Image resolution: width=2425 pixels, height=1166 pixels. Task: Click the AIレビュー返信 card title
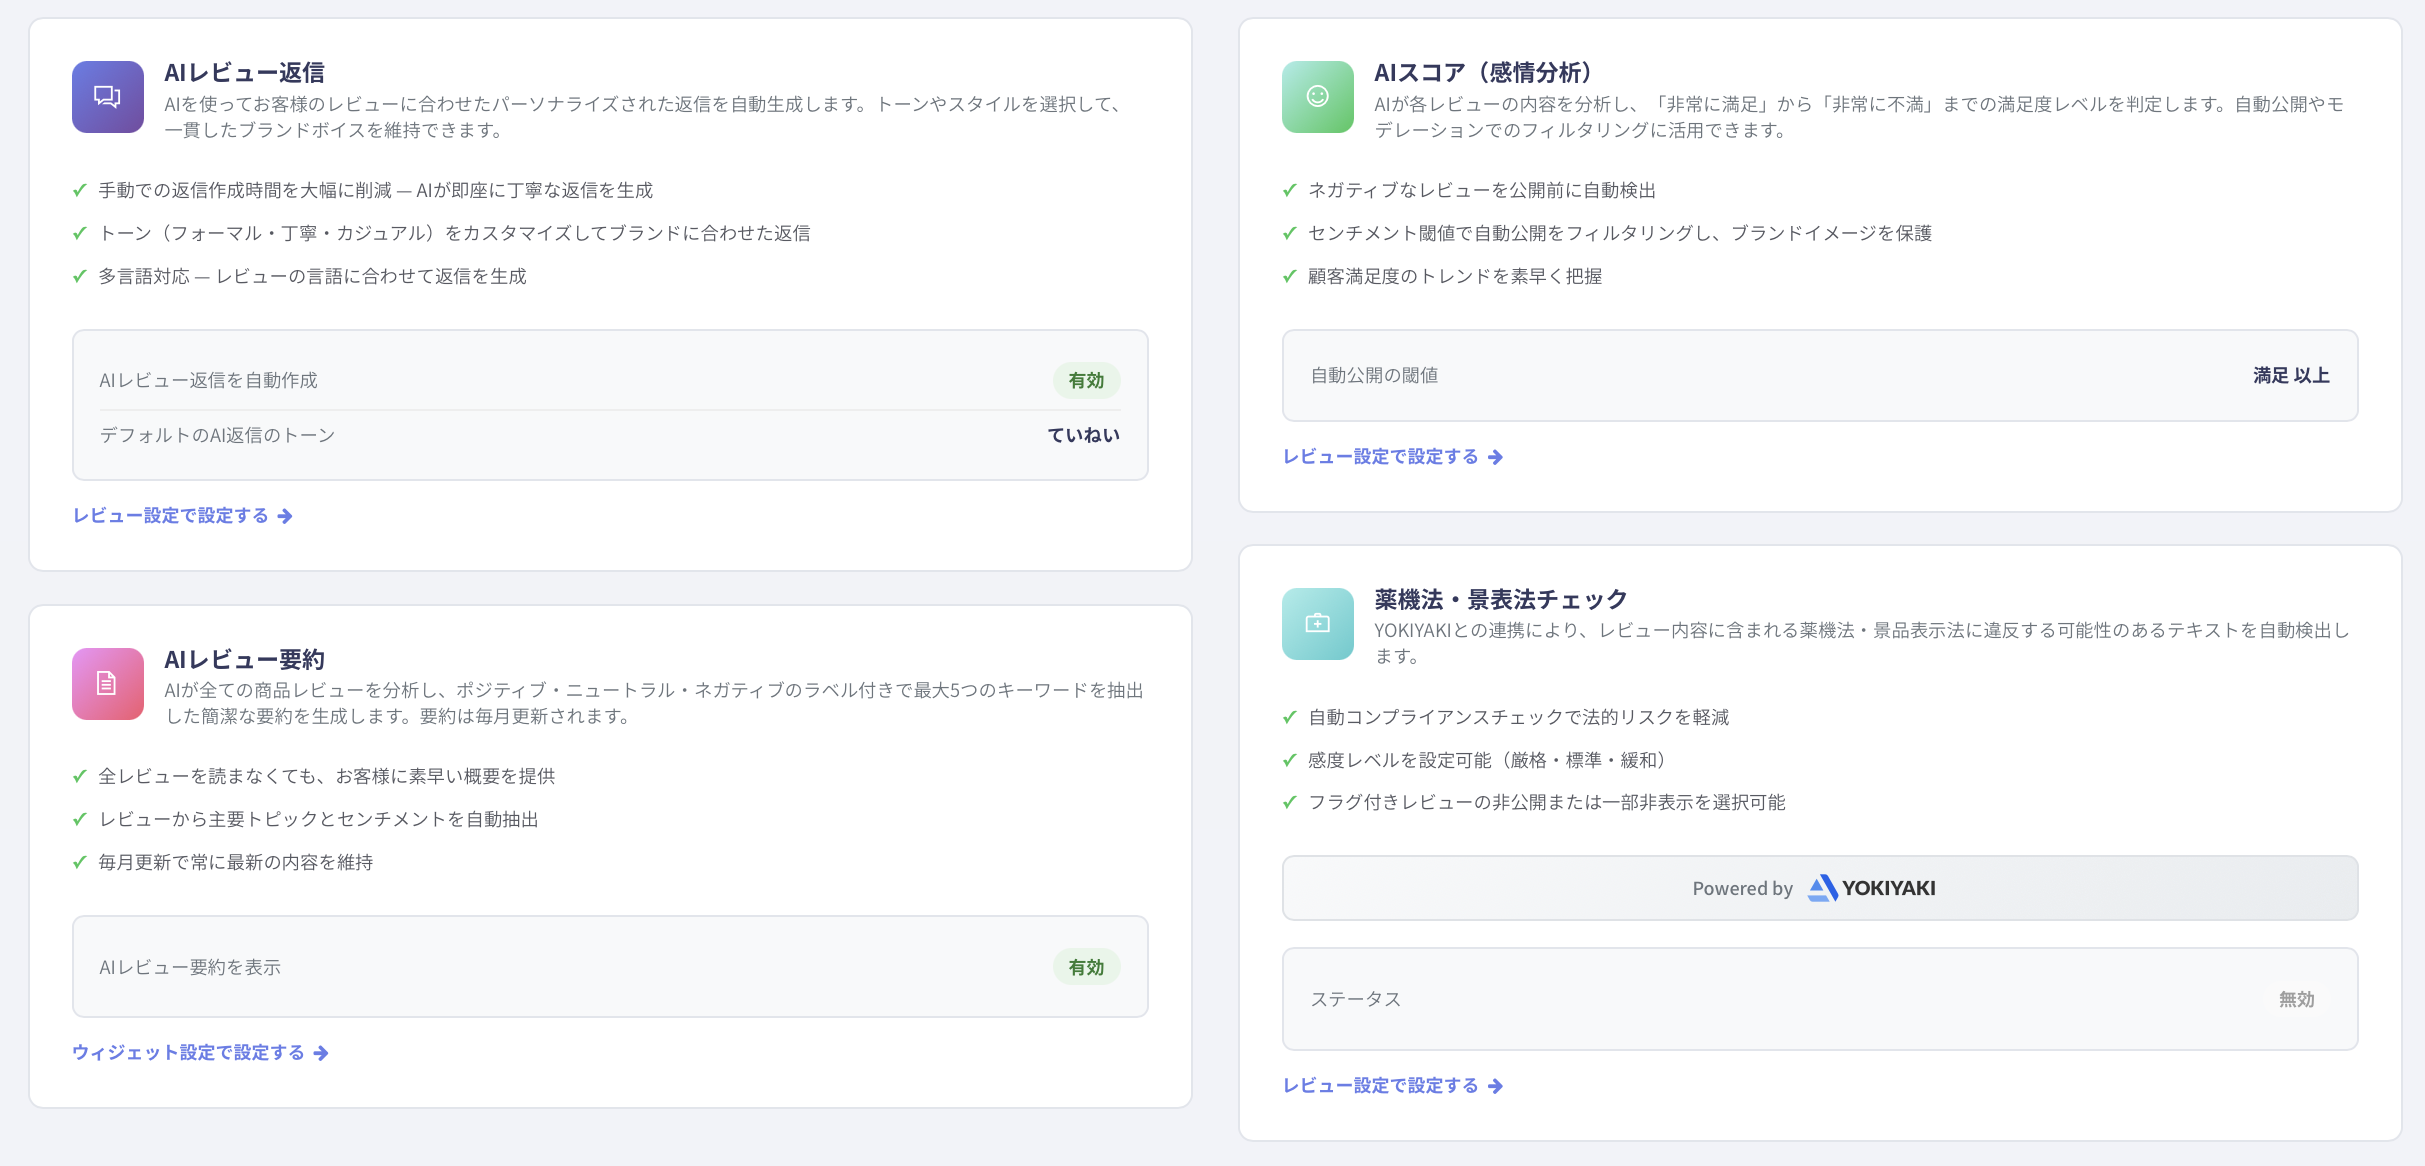tap(244, 72)
